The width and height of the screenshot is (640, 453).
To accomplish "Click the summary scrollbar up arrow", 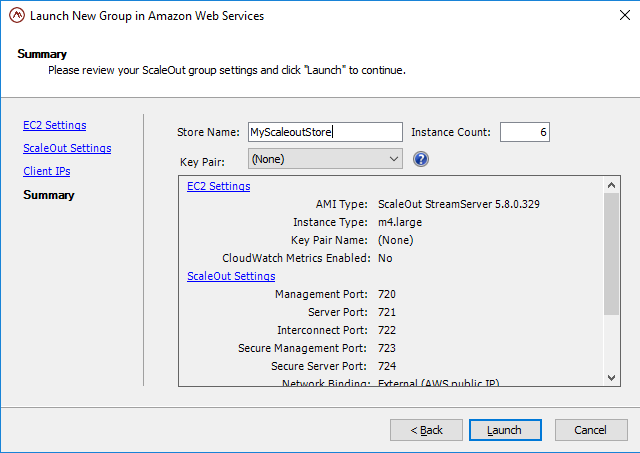I will pyautogui.click(x=611, y=185).
